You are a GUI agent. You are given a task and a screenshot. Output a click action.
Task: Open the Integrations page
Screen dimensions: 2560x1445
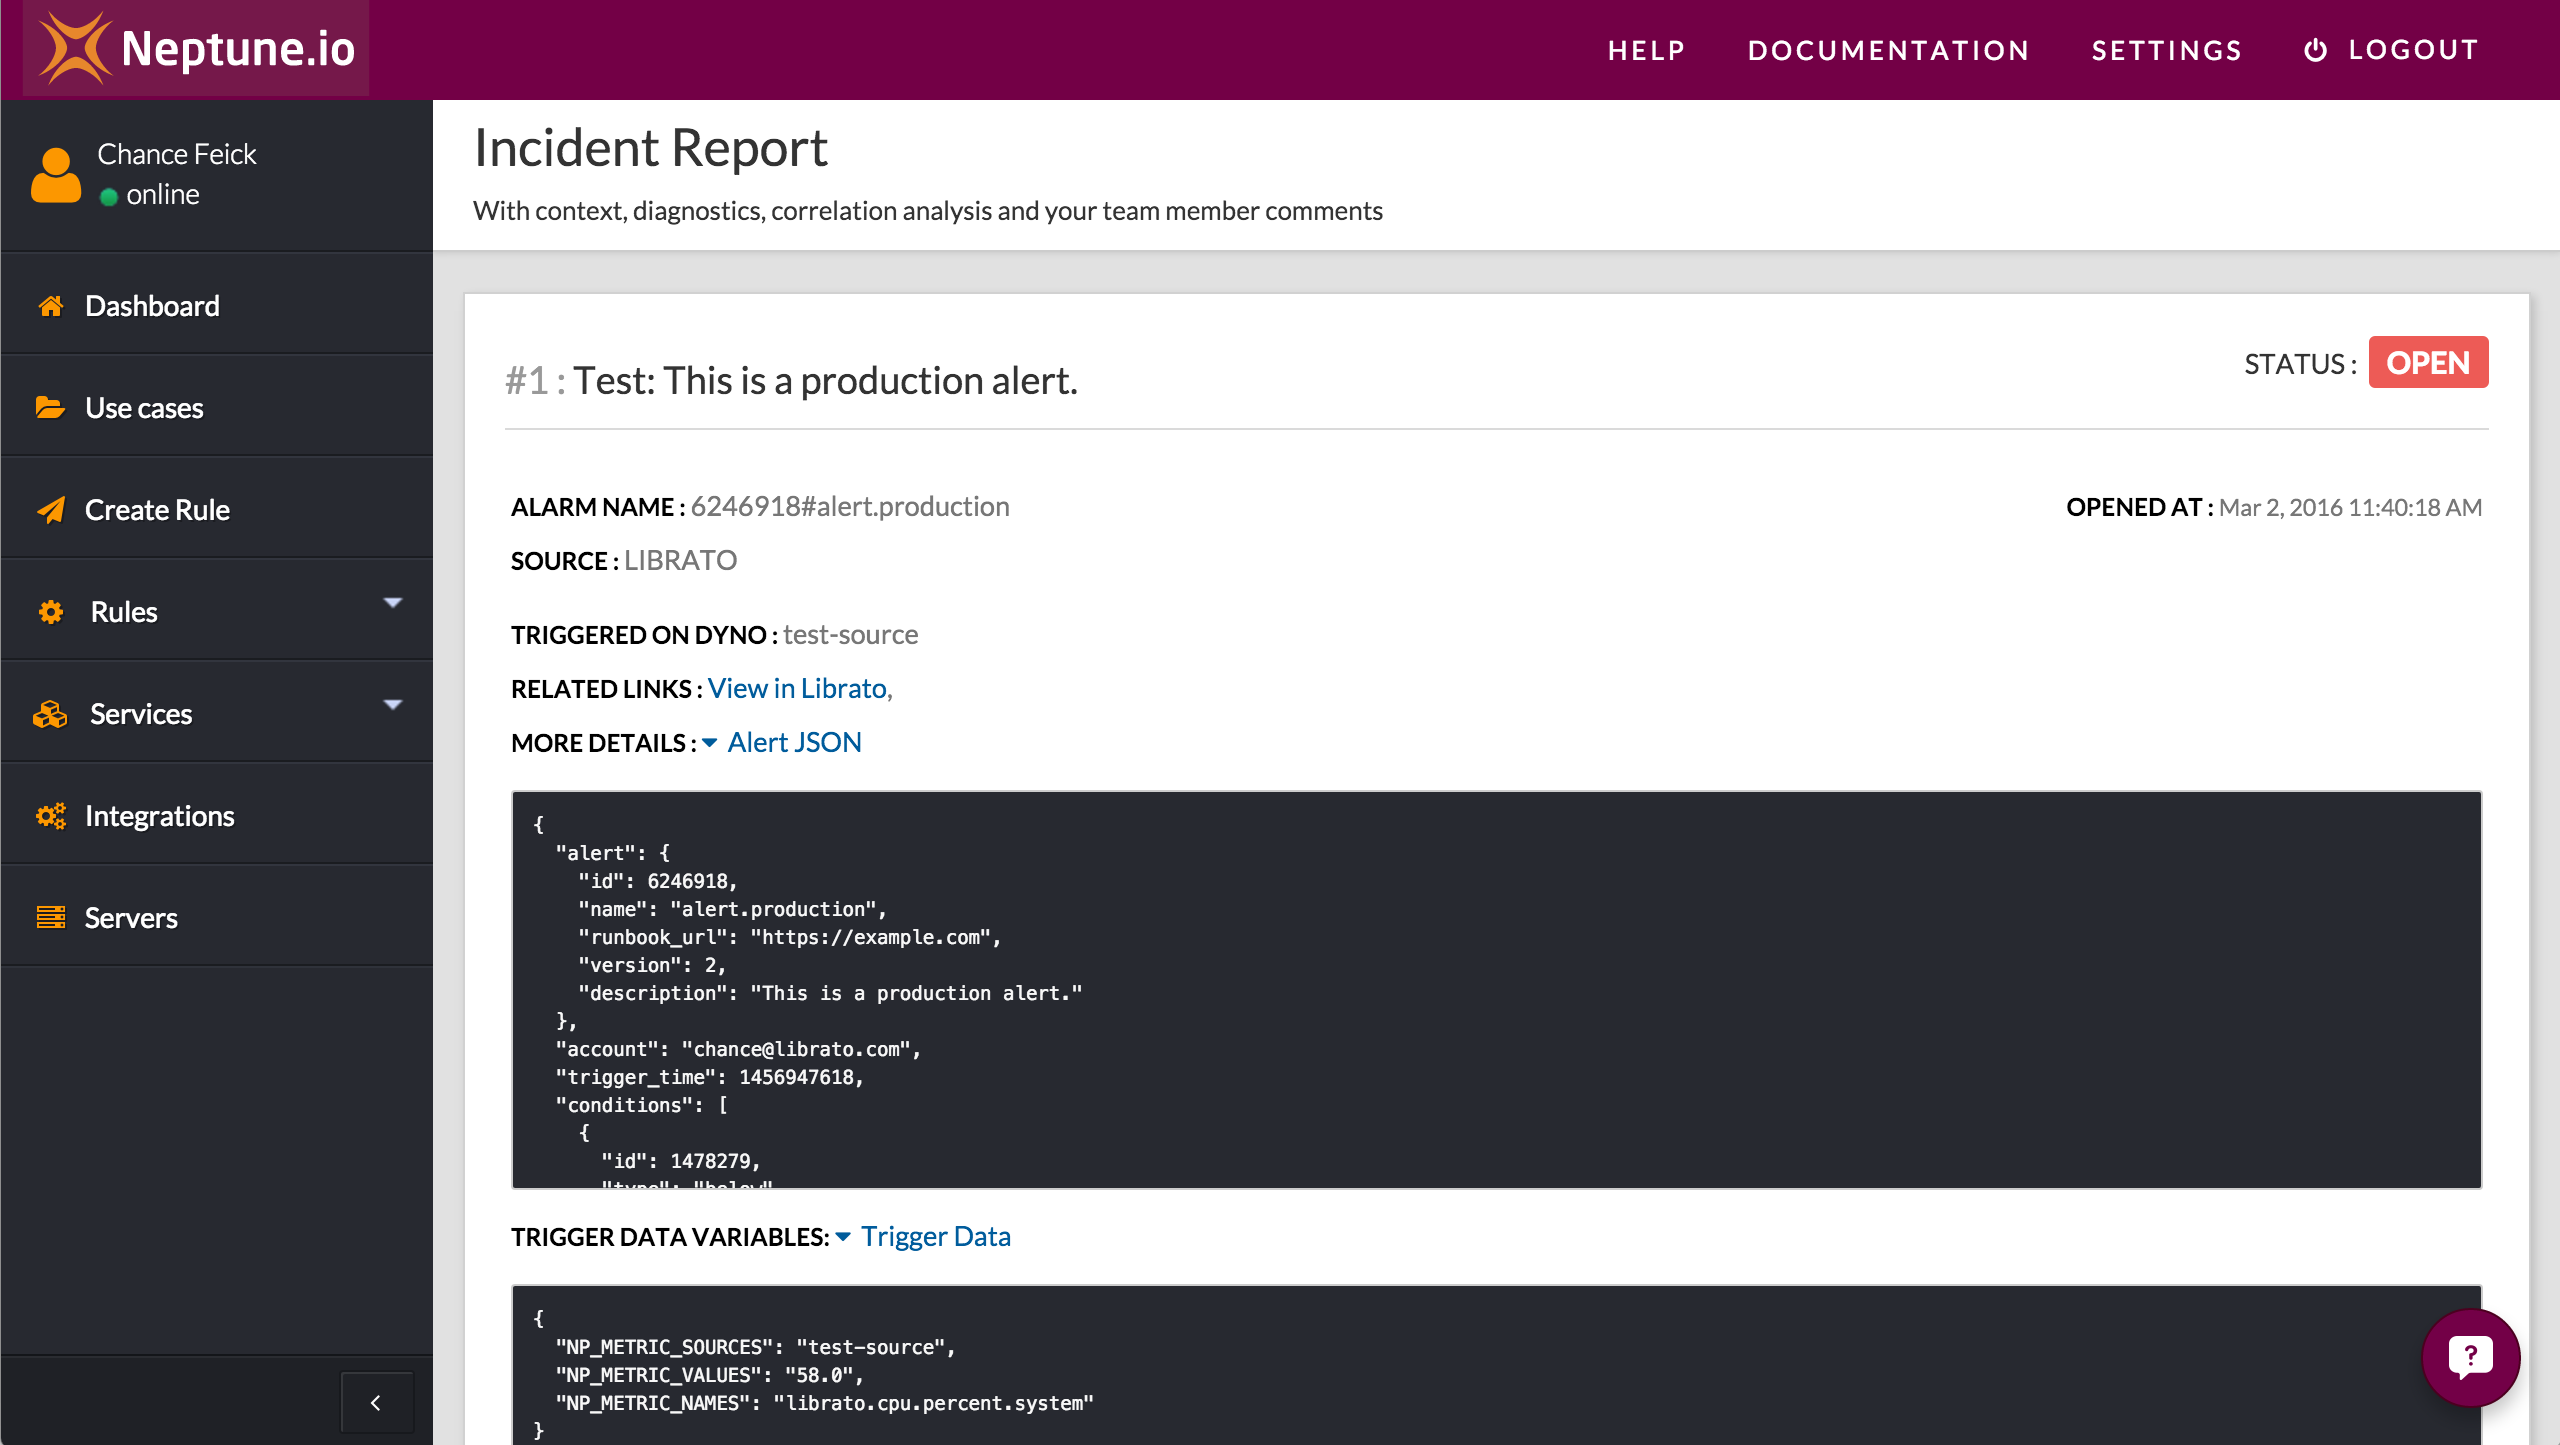point(217,816)
